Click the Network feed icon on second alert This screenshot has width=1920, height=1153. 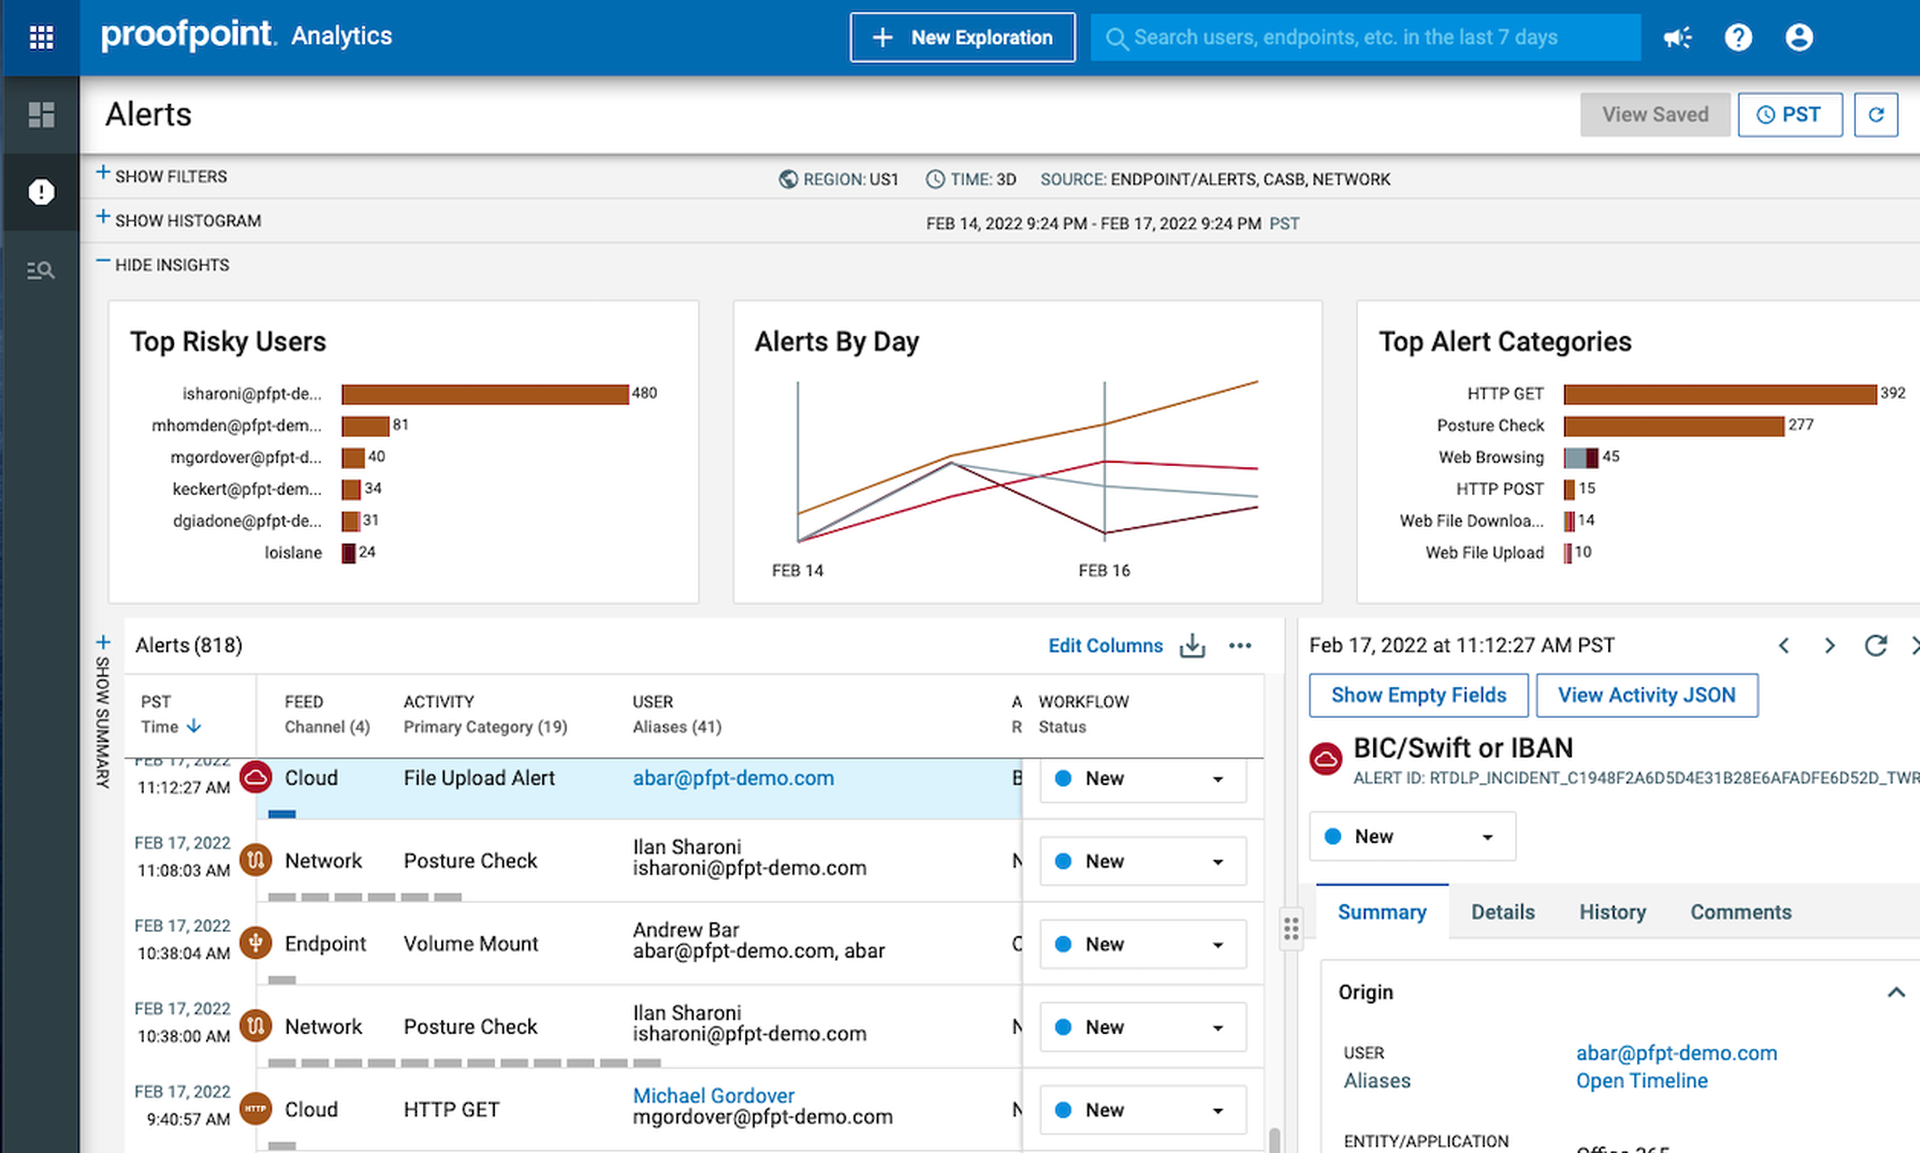click(x=256, y=860)
